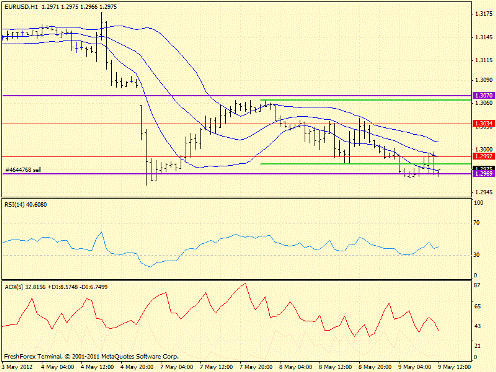Click the '9 May 12:00' time label

(x=454, y=367)
